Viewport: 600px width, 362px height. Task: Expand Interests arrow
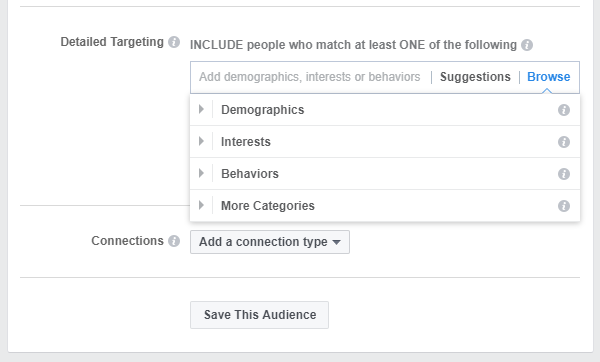coord(201,141)
